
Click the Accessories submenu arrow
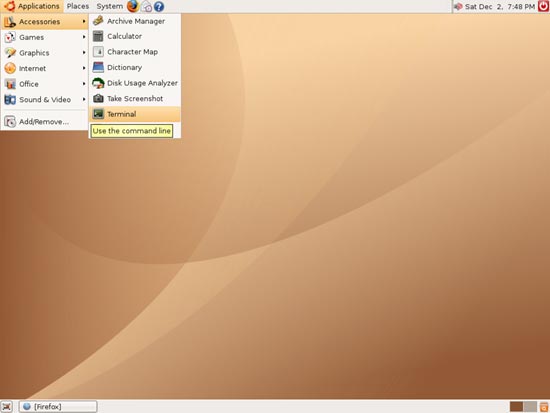pos(84,22)
